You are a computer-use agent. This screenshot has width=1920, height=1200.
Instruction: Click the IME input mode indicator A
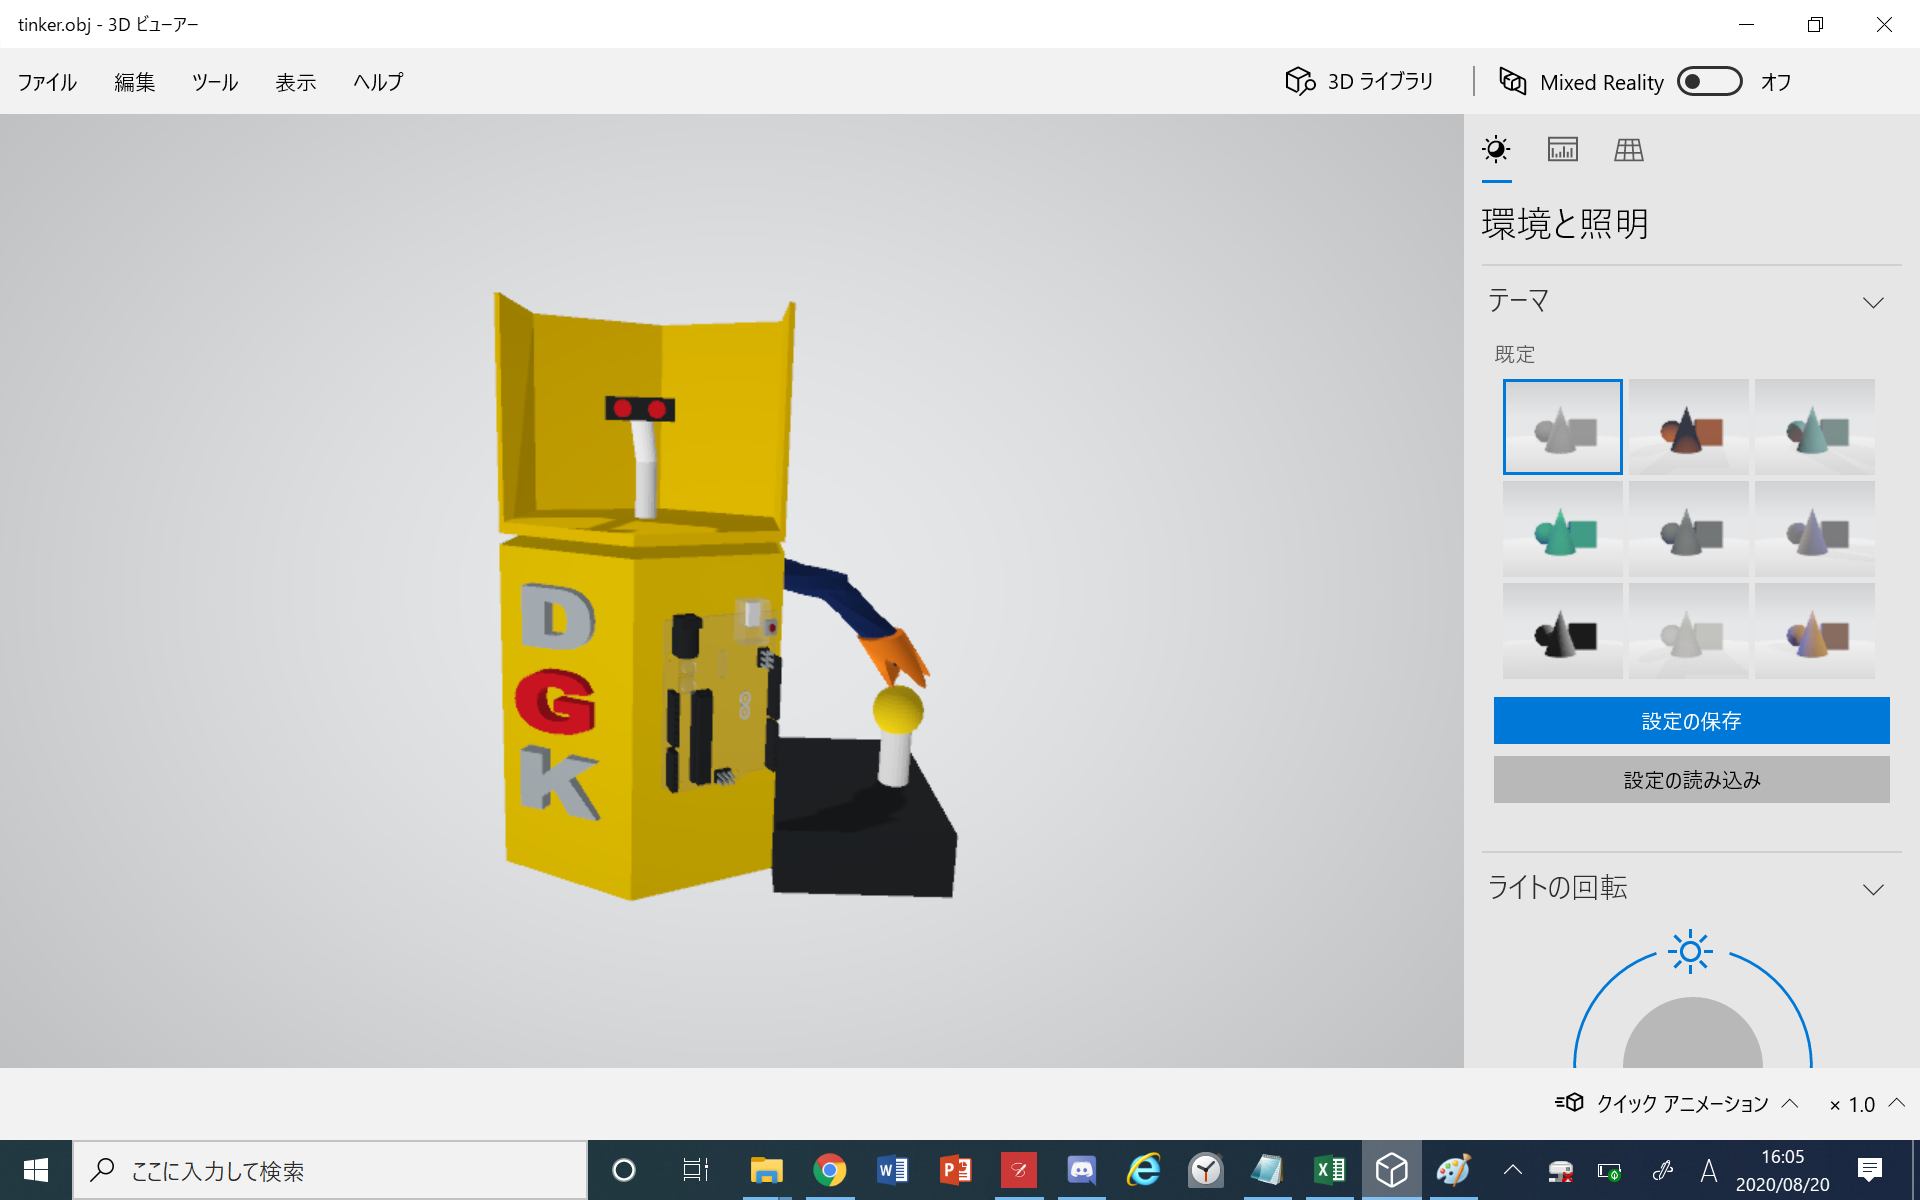click(1709, 1170)
